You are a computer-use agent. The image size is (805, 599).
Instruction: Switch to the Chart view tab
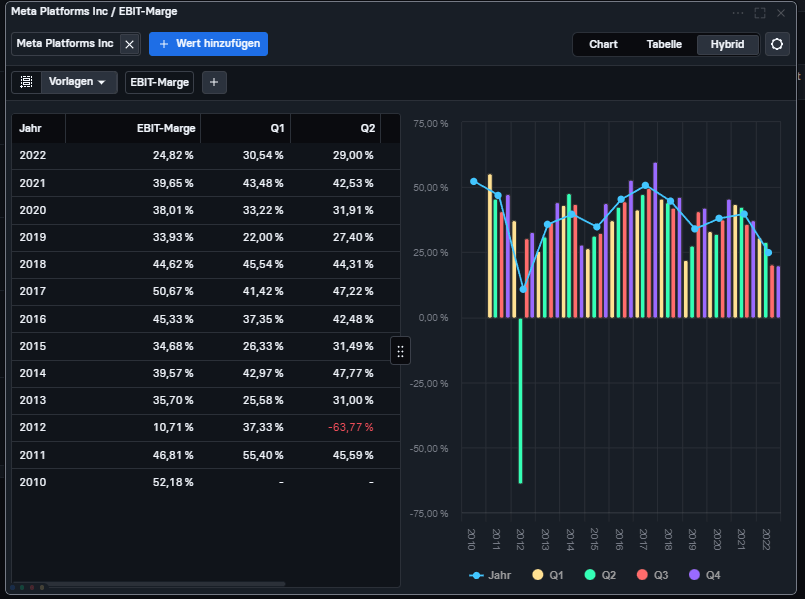point(603,44)
